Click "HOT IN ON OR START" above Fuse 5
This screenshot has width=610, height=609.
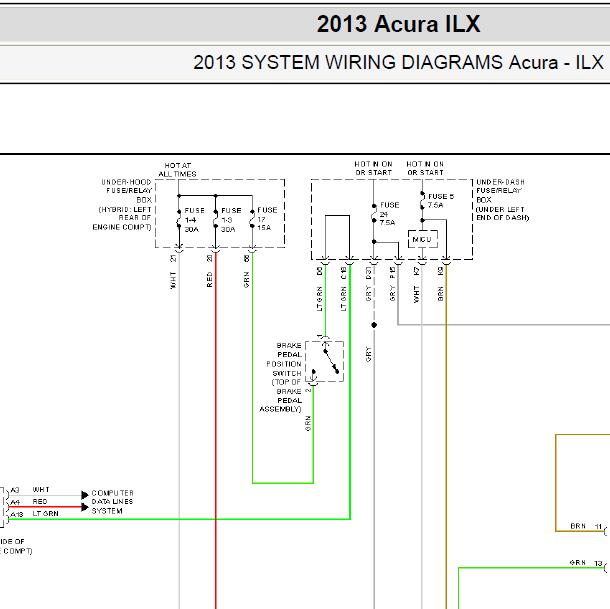[425, 168]
